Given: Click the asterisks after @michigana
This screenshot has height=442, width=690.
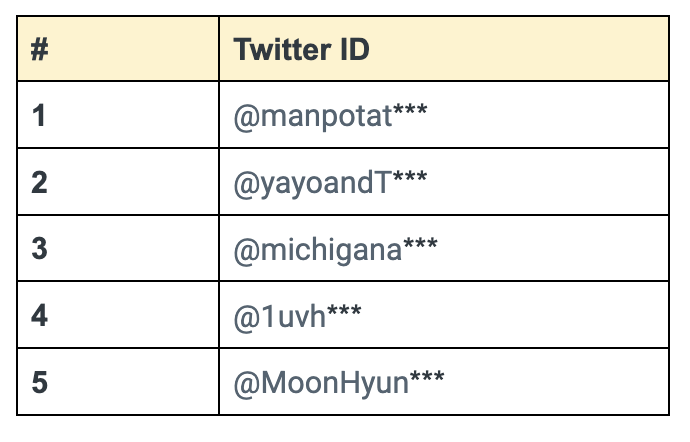Looking at the screenshot, I should [420, 243].
